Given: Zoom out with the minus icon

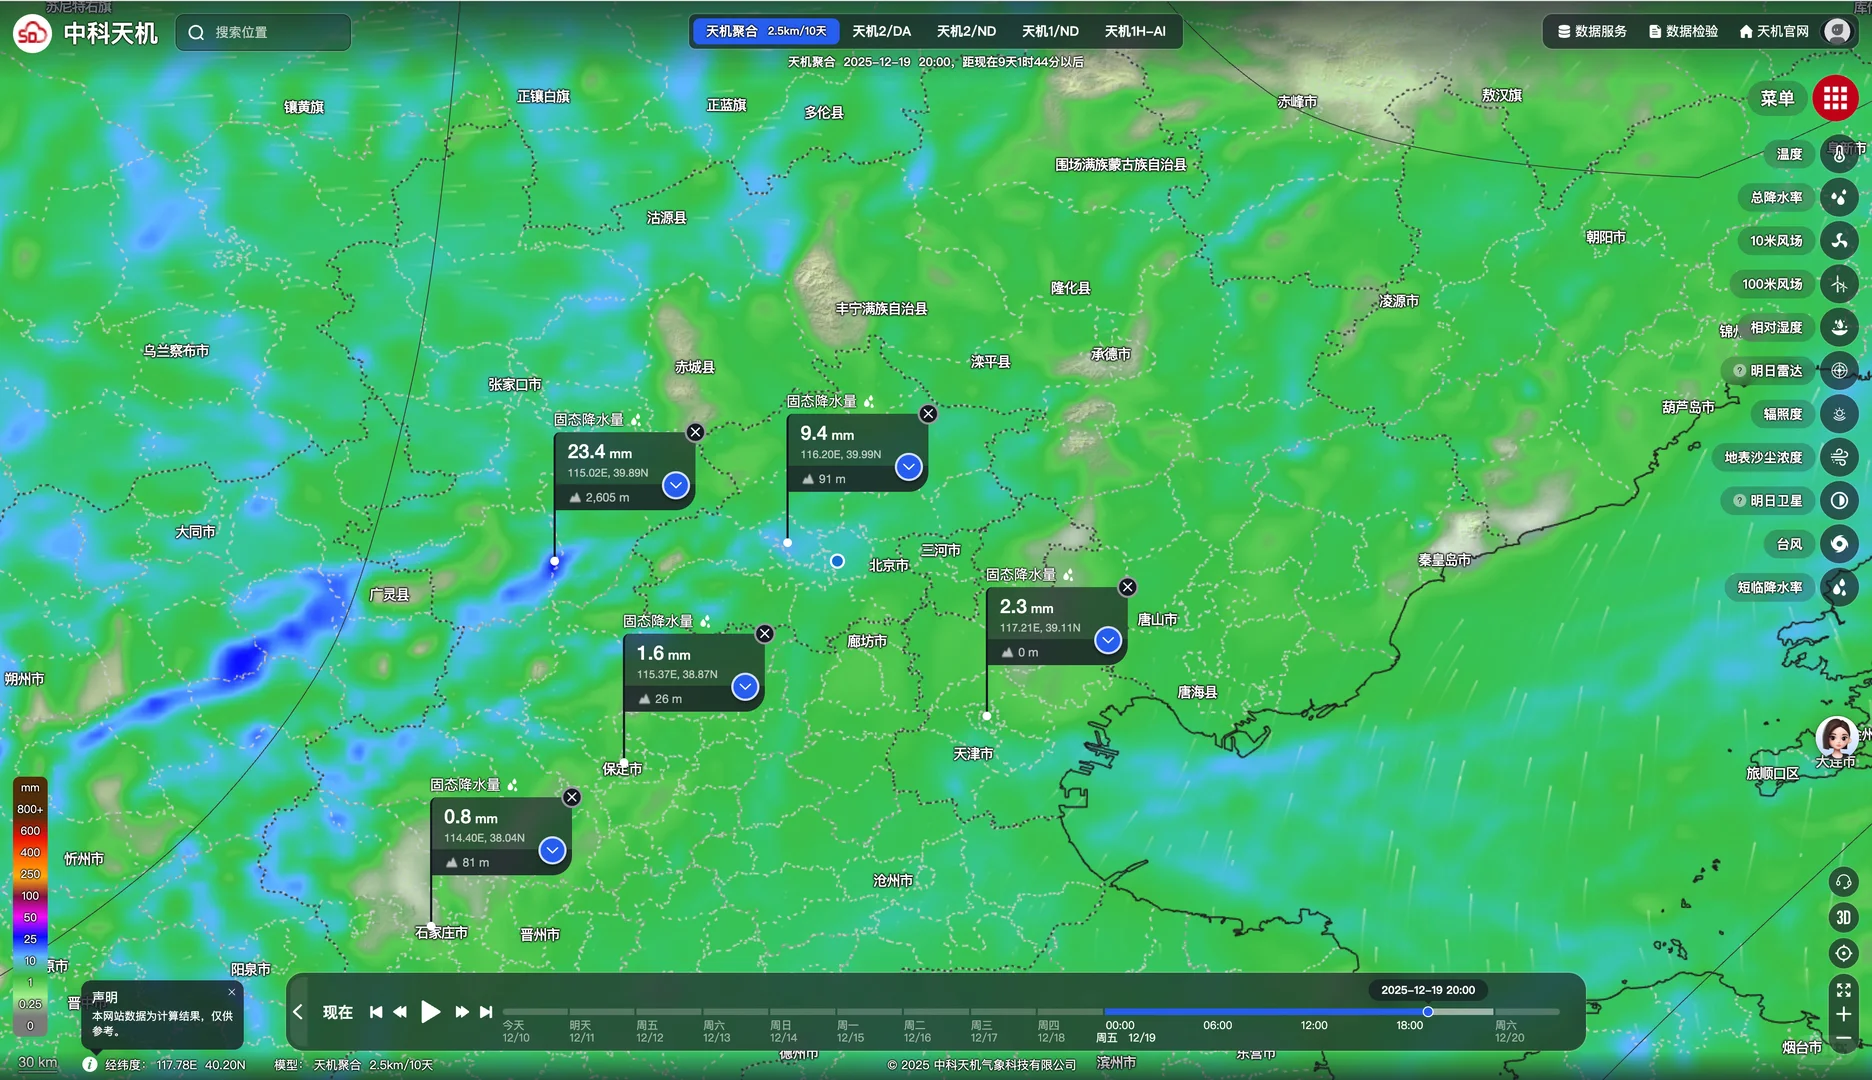Looking at the screenshot, I should (1843, 1039).
